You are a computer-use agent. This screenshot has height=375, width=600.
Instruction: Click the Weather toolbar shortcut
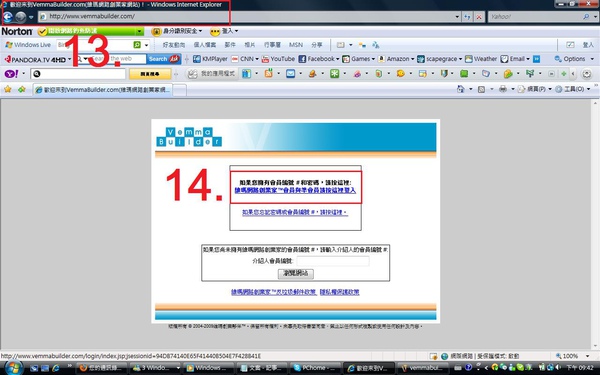coord(482,59)
